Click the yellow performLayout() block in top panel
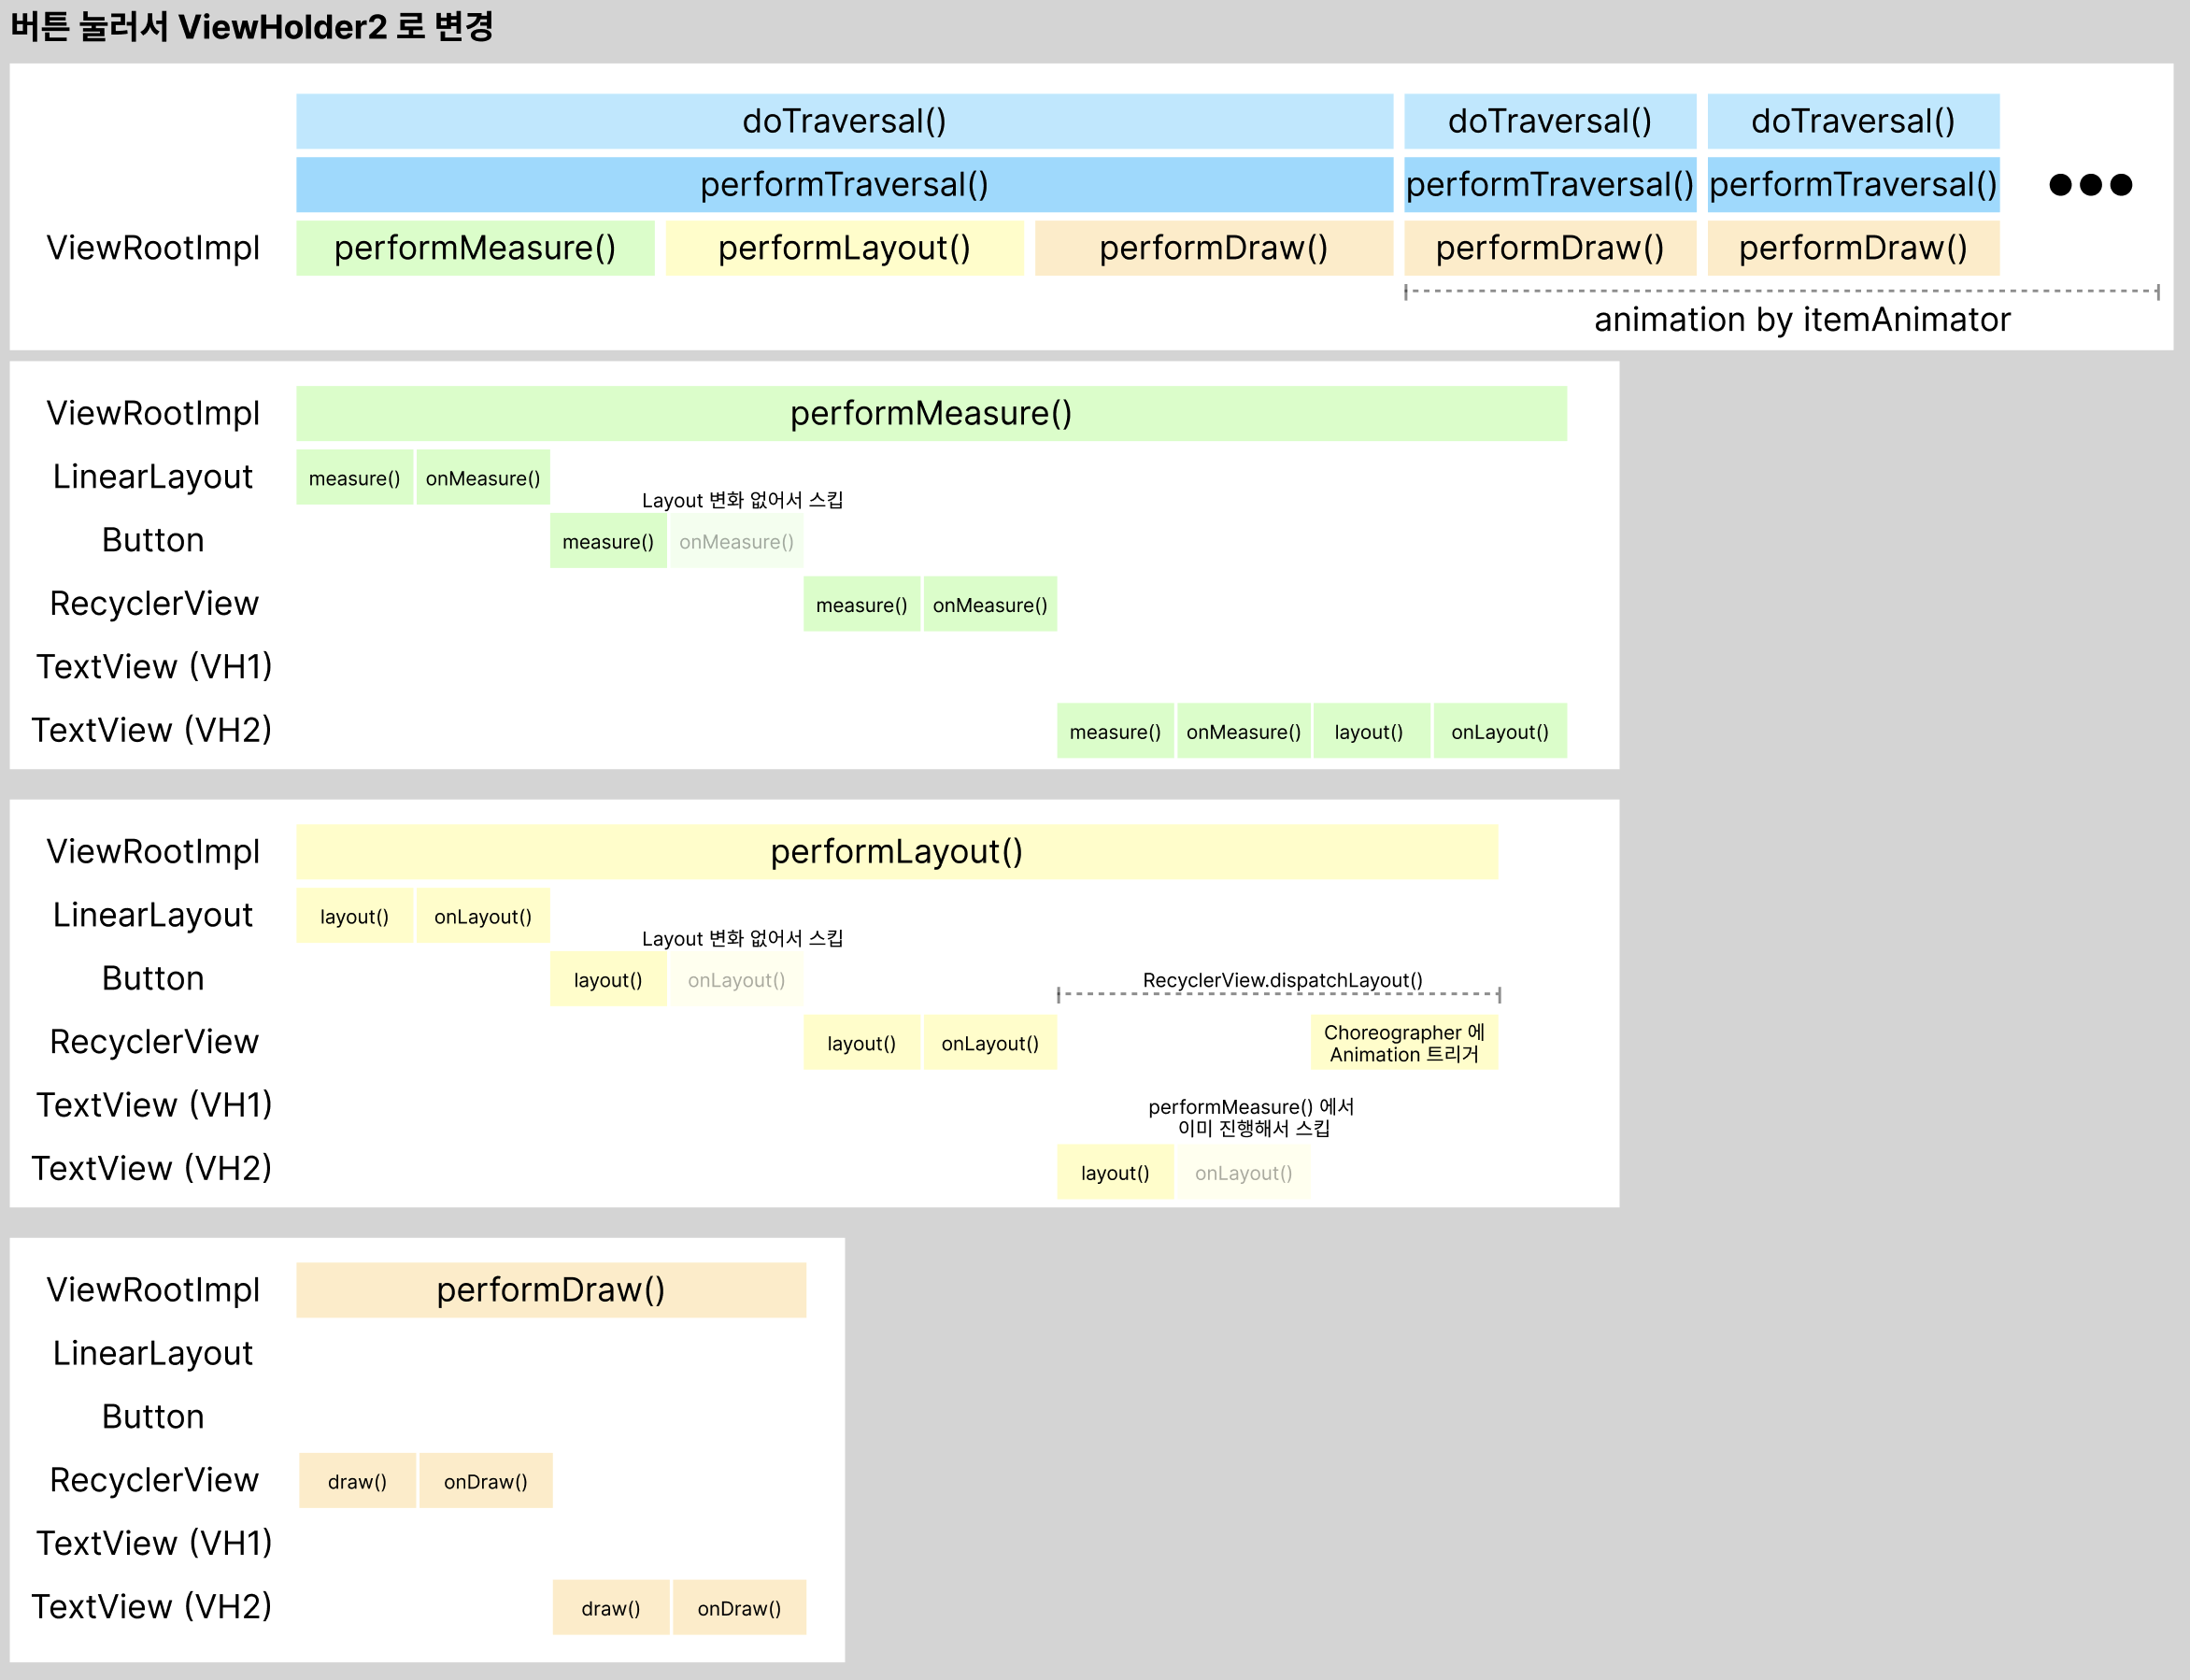Image resolution: width=2190 pixels, height=1680 pixels. tap(844, 248)
